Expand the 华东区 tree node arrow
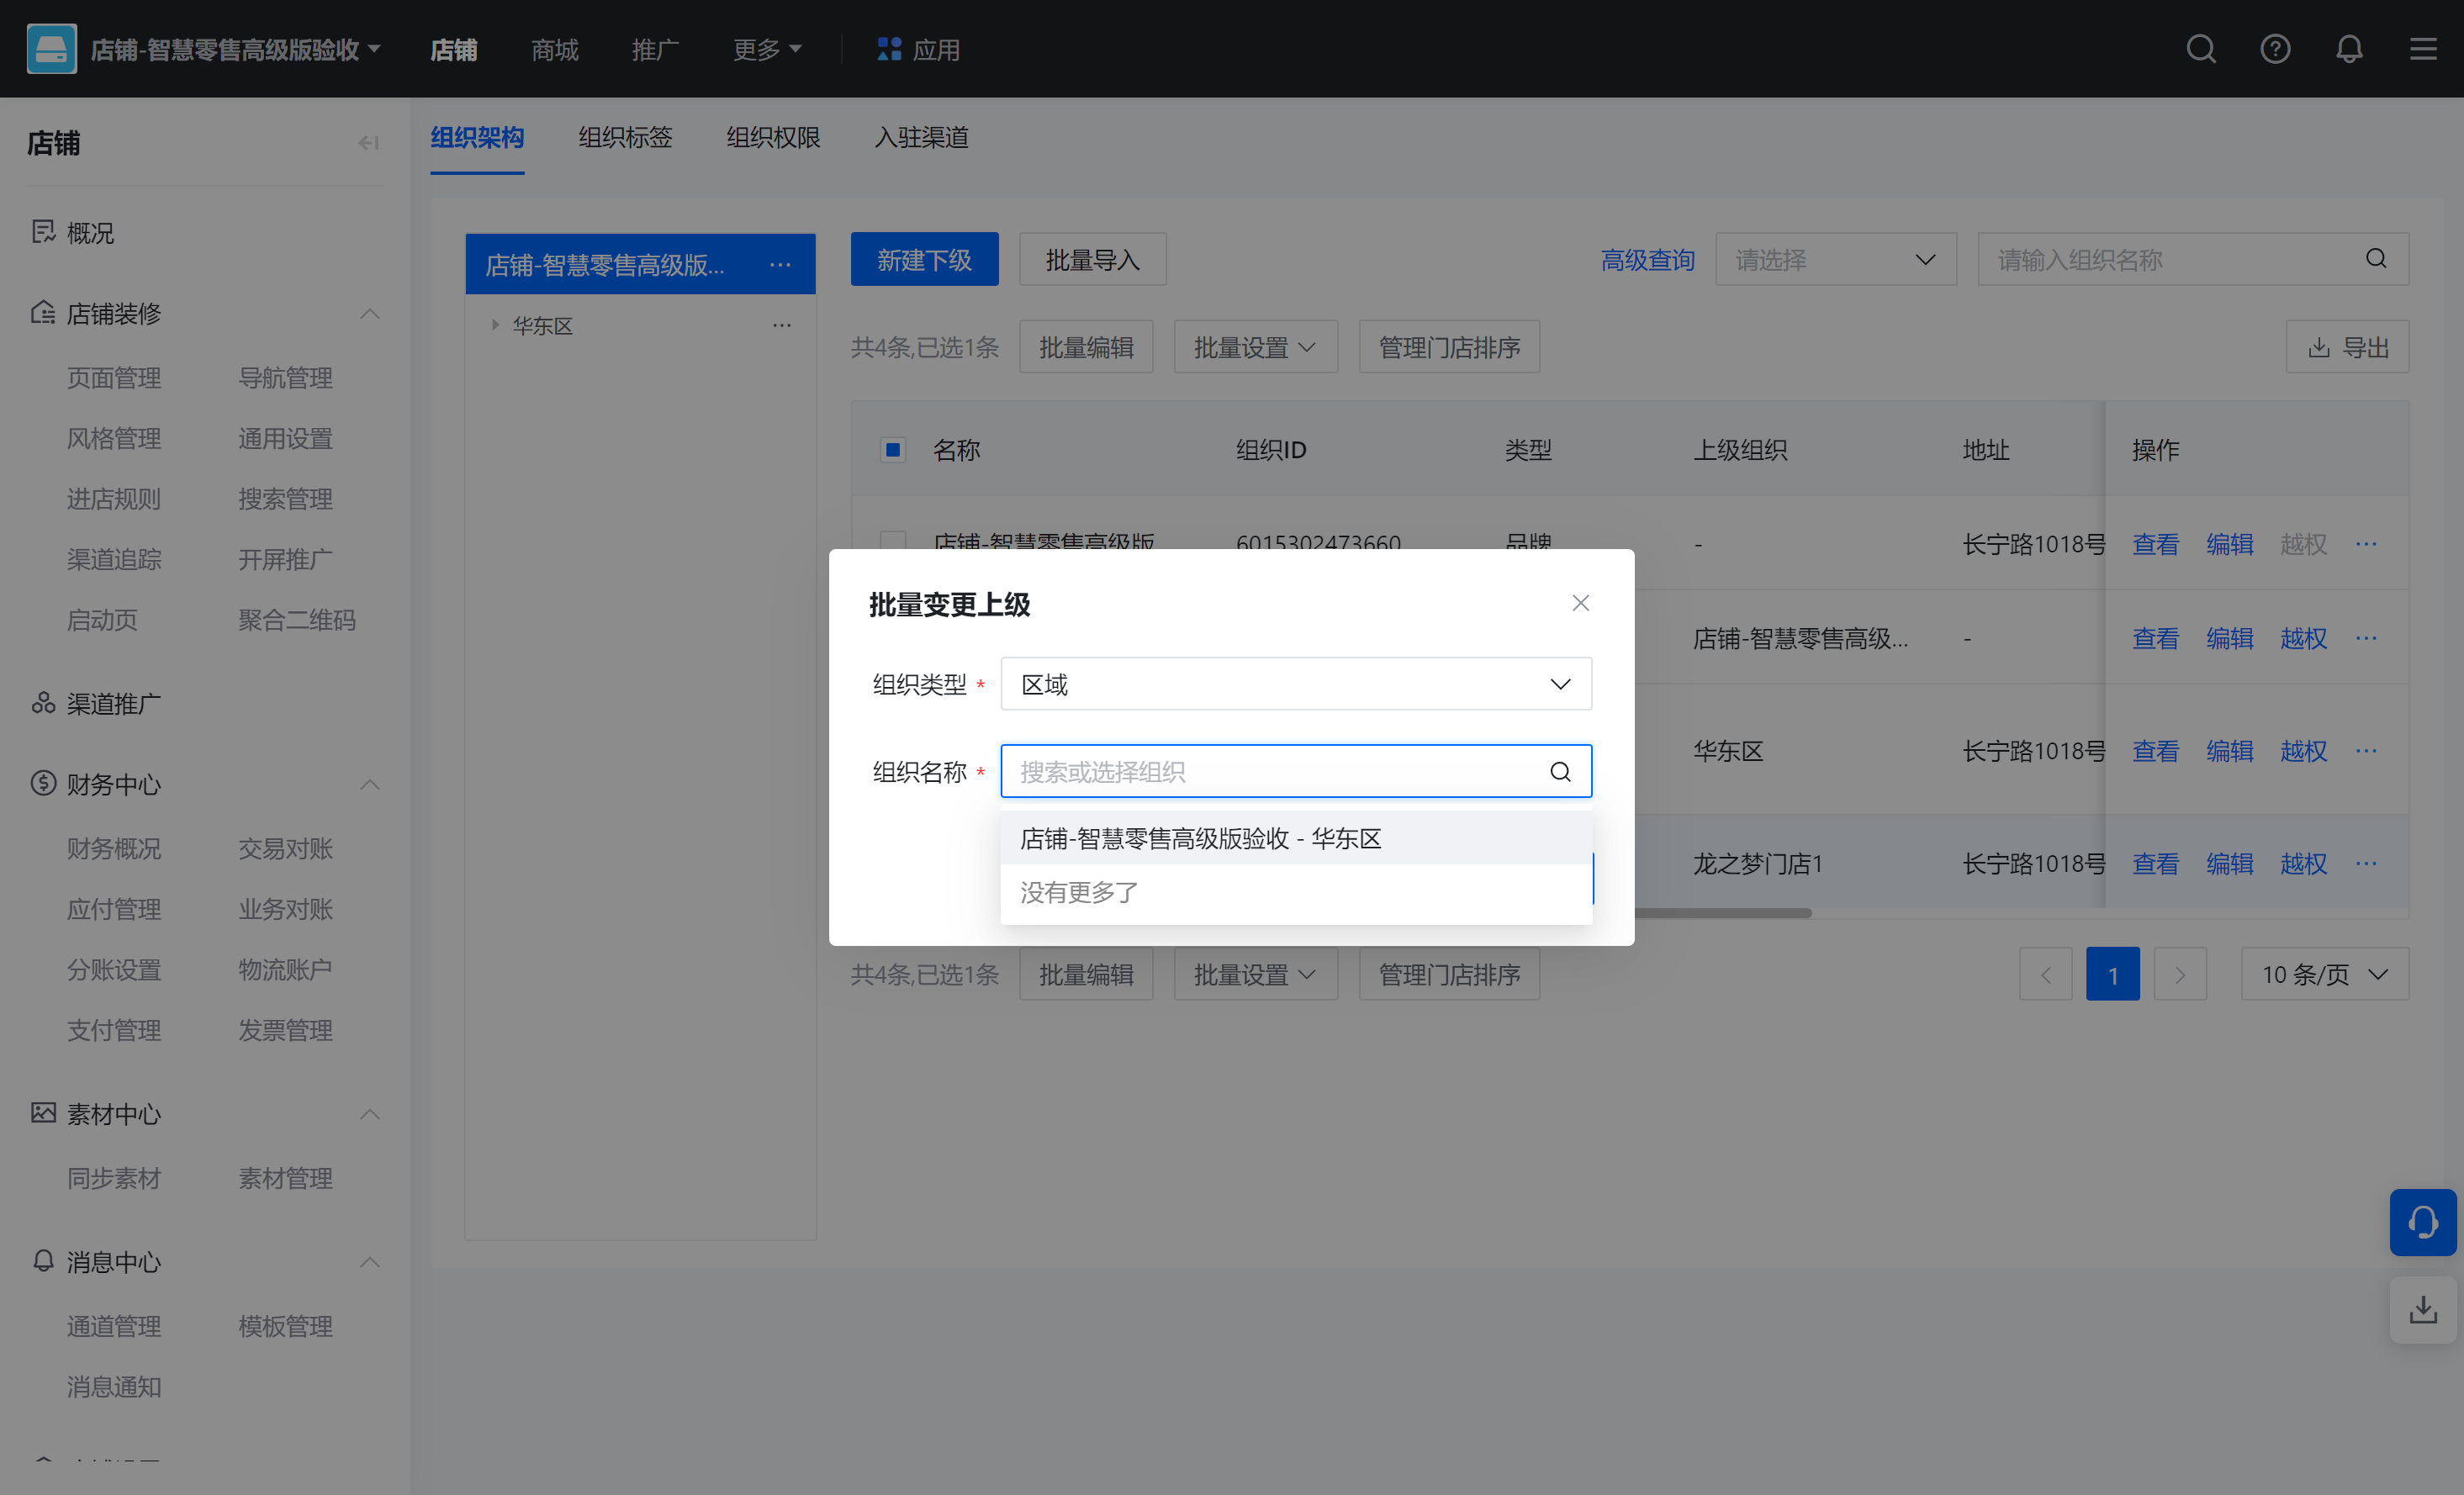 coord(495,325)
